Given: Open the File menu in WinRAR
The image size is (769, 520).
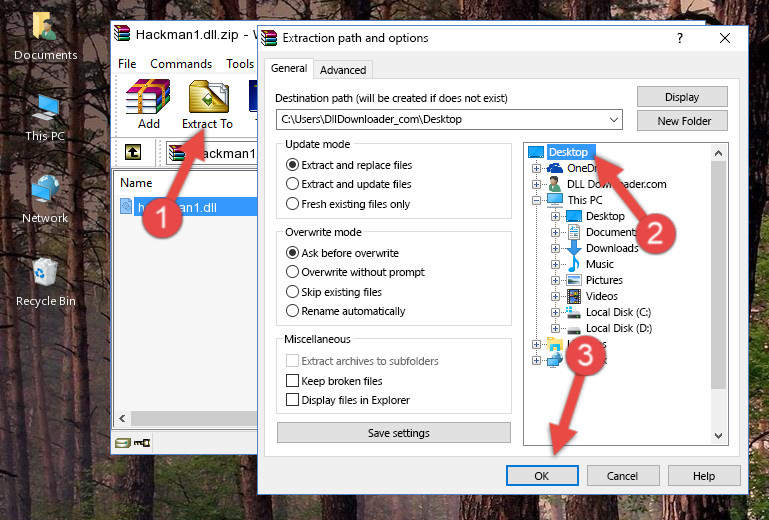Looking at the screenshot, I should click(127, 64).
